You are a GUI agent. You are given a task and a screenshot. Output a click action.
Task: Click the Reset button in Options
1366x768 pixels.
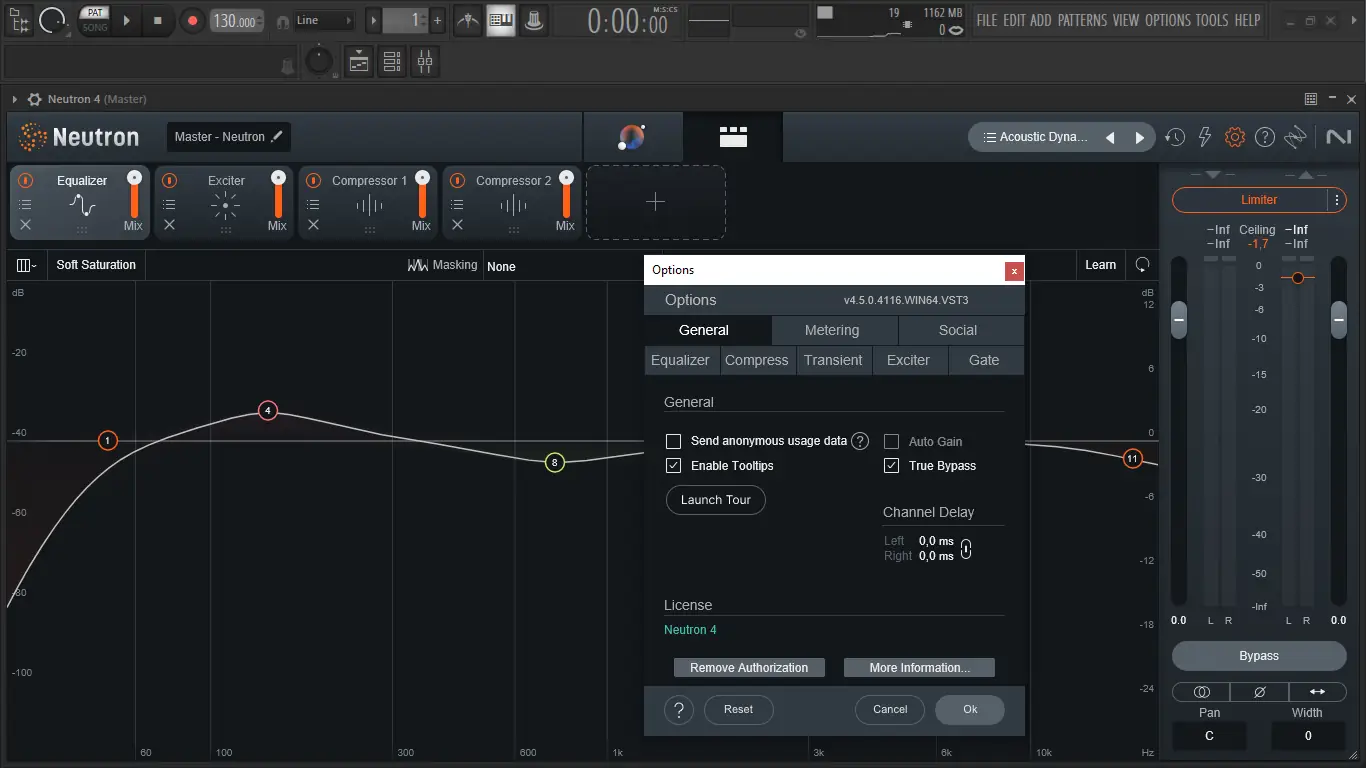tap(739, 710)
